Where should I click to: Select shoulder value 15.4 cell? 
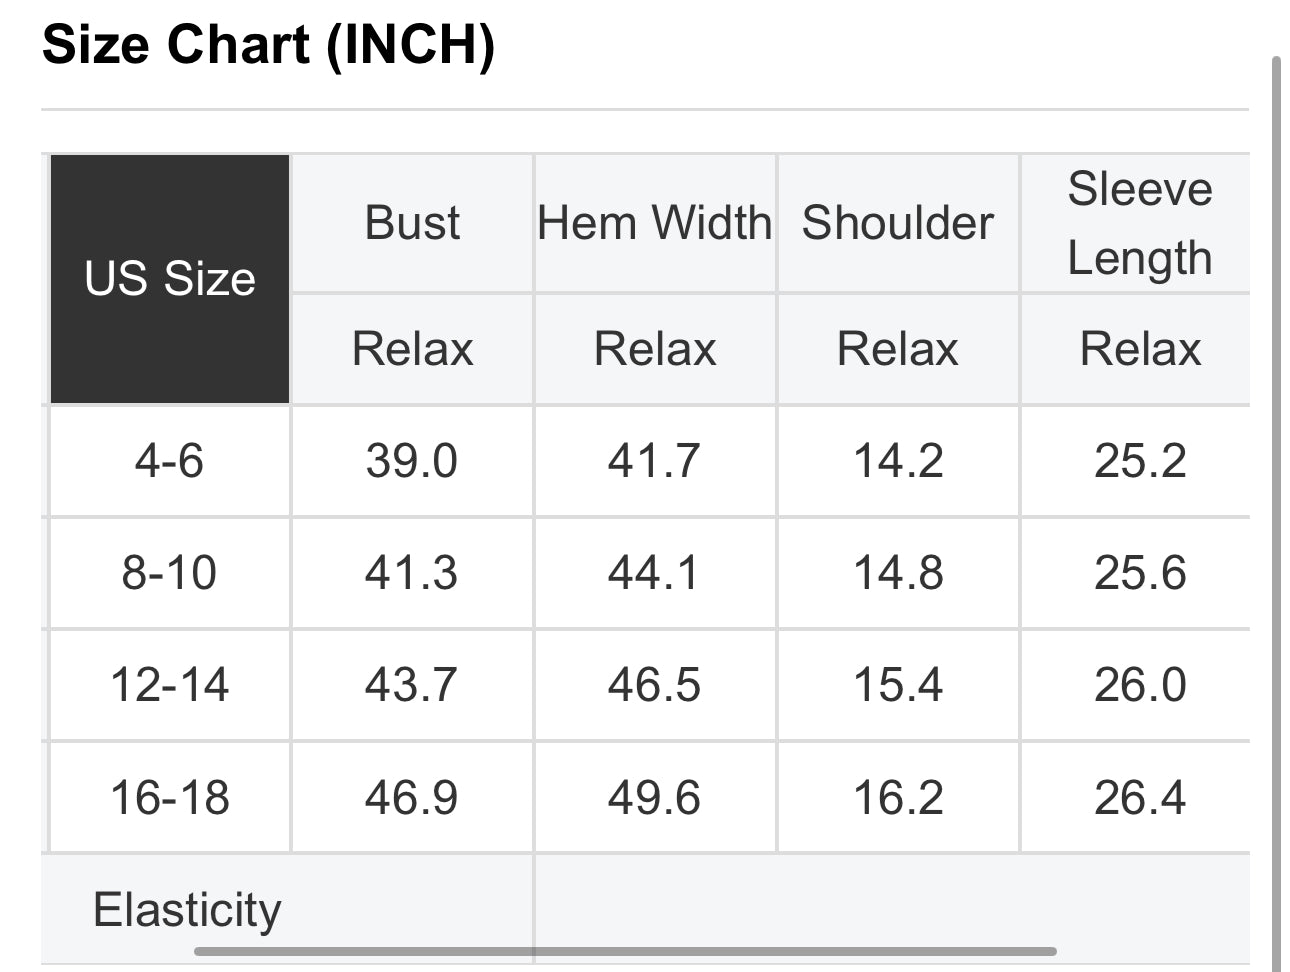(x=898, y=685)
